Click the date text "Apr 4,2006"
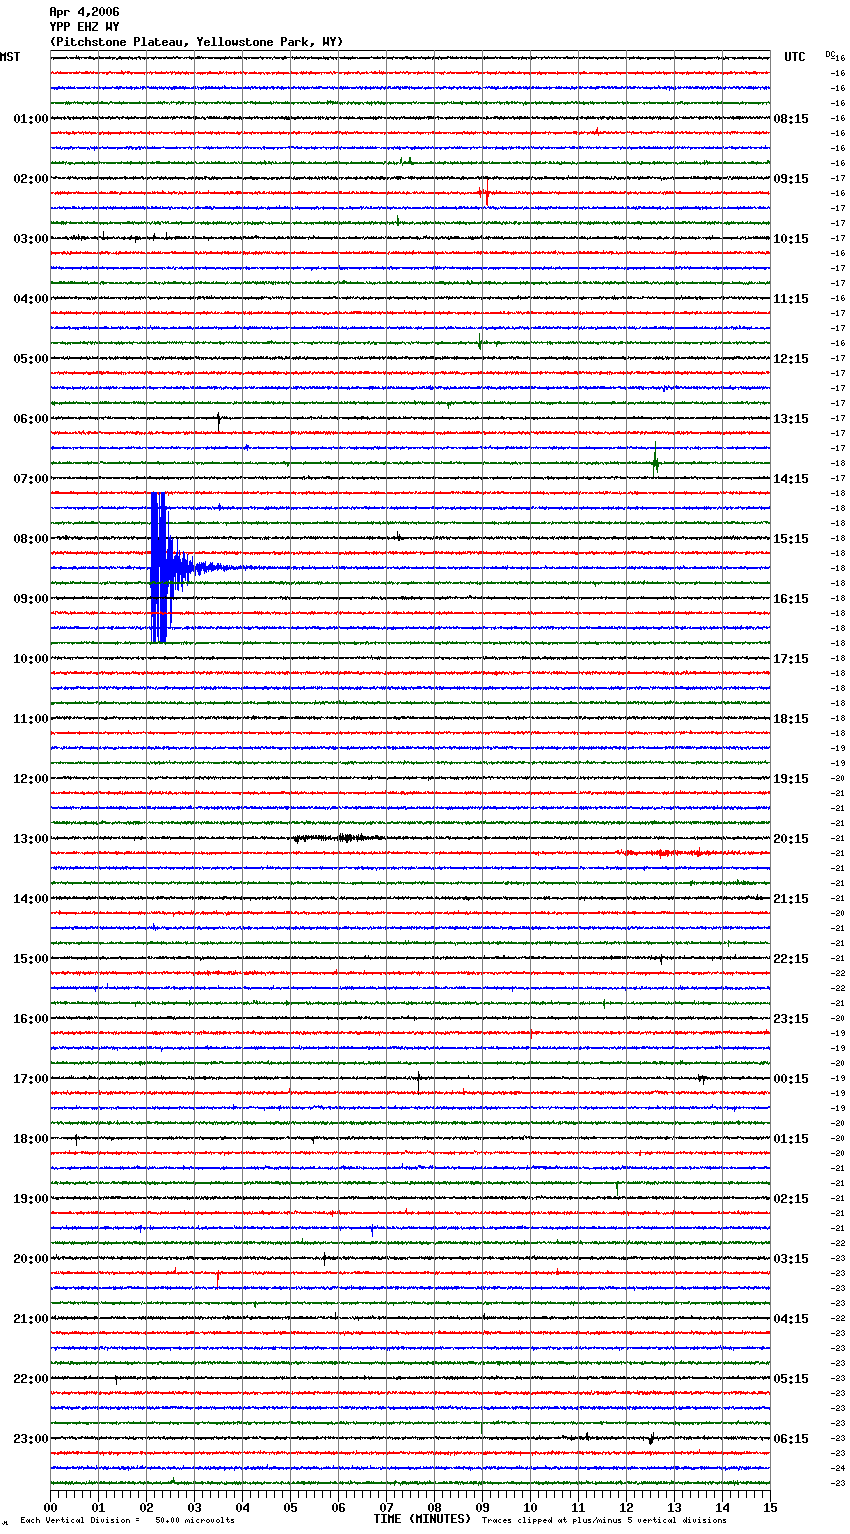The width and height of the screenshot is (850, 1534). [84, 12]
